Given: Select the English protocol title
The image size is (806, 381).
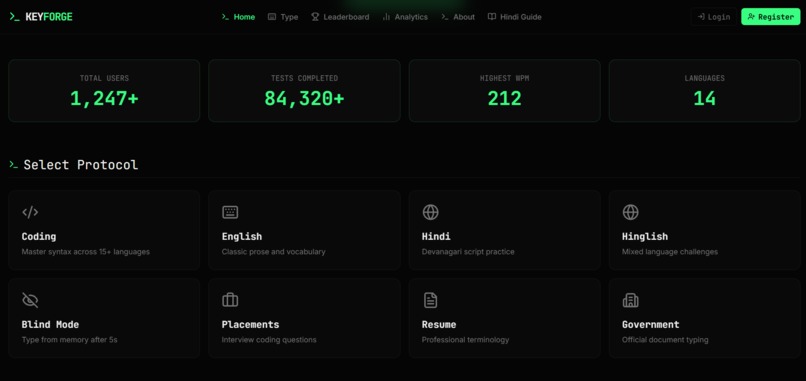Looking at the screenshot, I should point(242,237).
